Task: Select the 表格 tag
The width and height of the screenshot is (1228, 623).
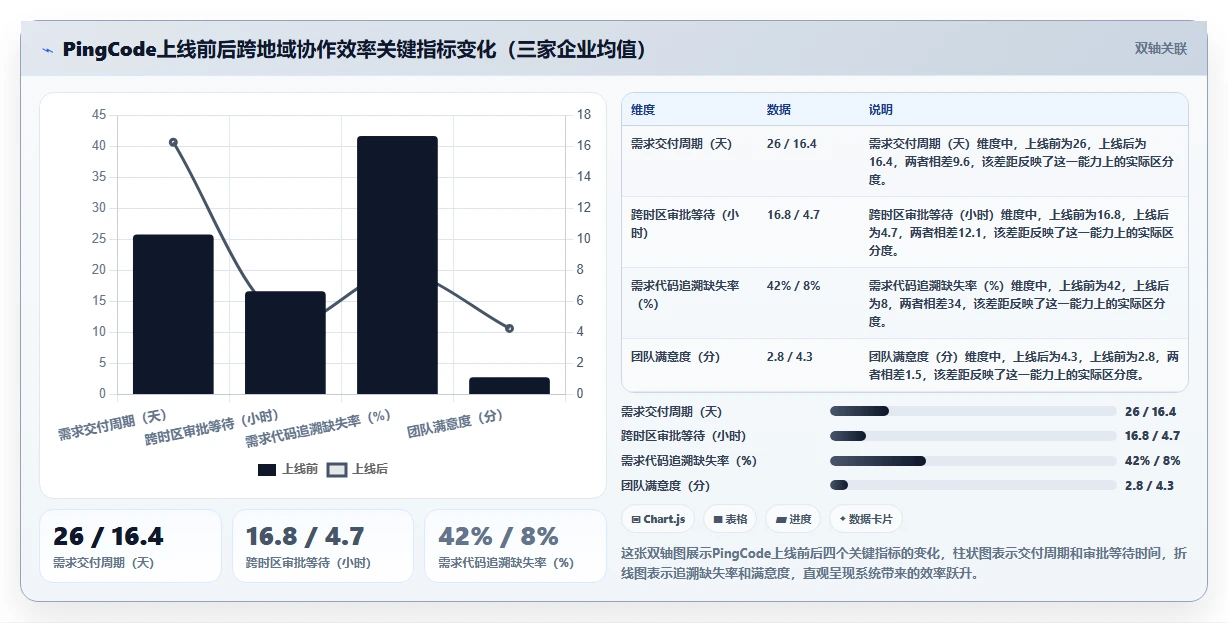Action: point(730,519)
